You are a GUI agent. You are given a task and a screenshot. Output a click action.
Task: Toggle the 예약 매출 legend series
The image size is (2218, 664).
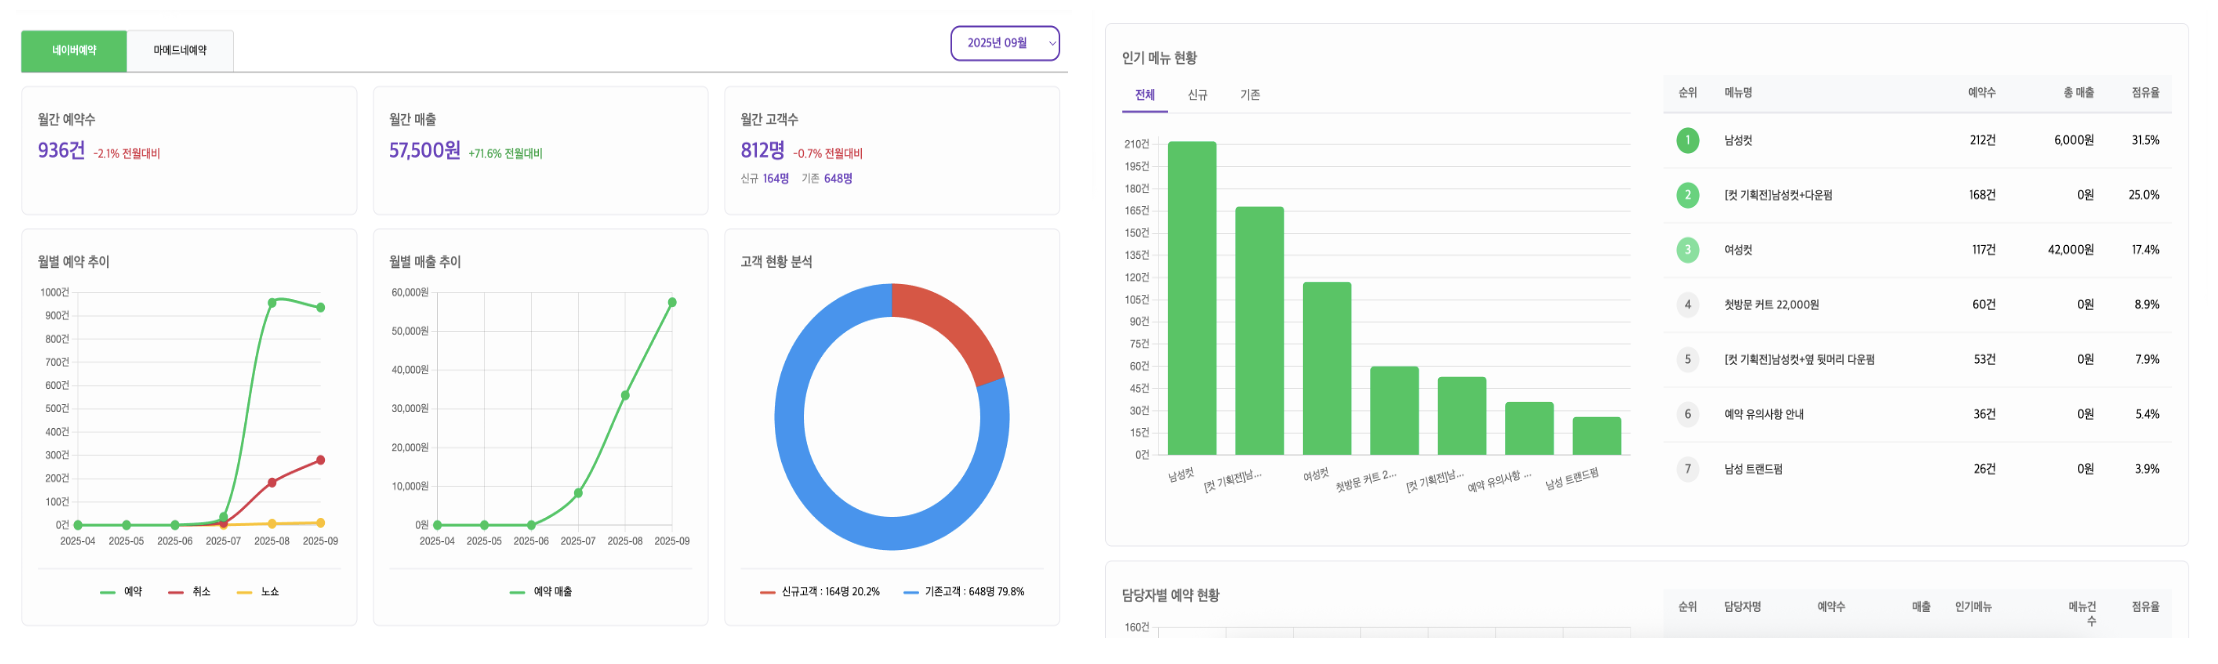(x=541, y=592)
